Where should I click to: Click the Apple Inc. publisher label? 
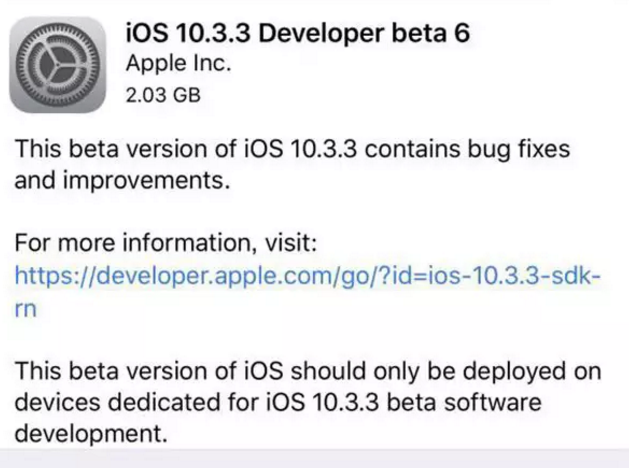click(178, 65)
